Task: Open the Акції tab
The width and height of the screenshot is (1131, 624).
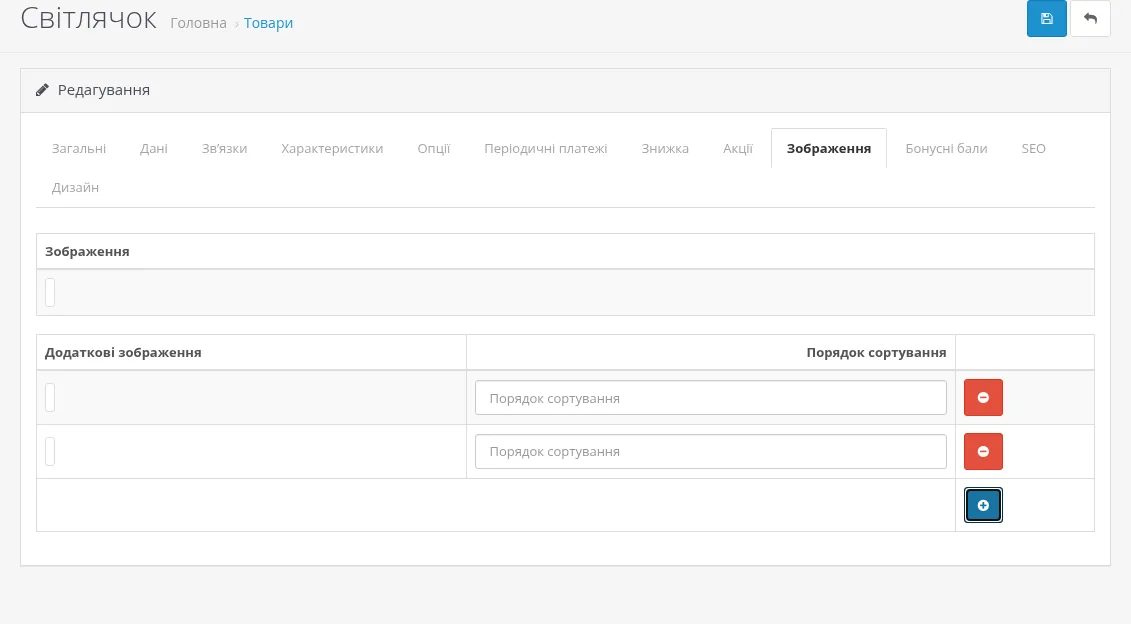Action: pos(738,149)
